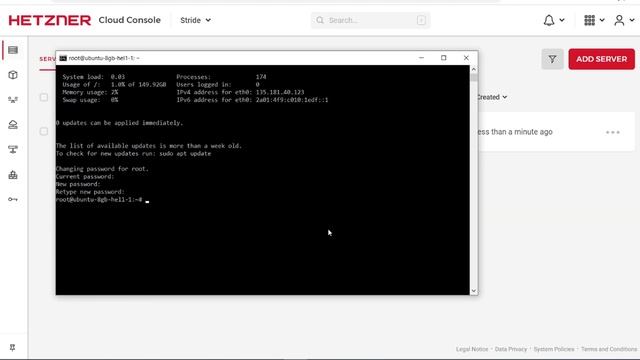This screenshot has height=360, width=640.
Task: Click the filter funnel button
Action: [552, 59]
